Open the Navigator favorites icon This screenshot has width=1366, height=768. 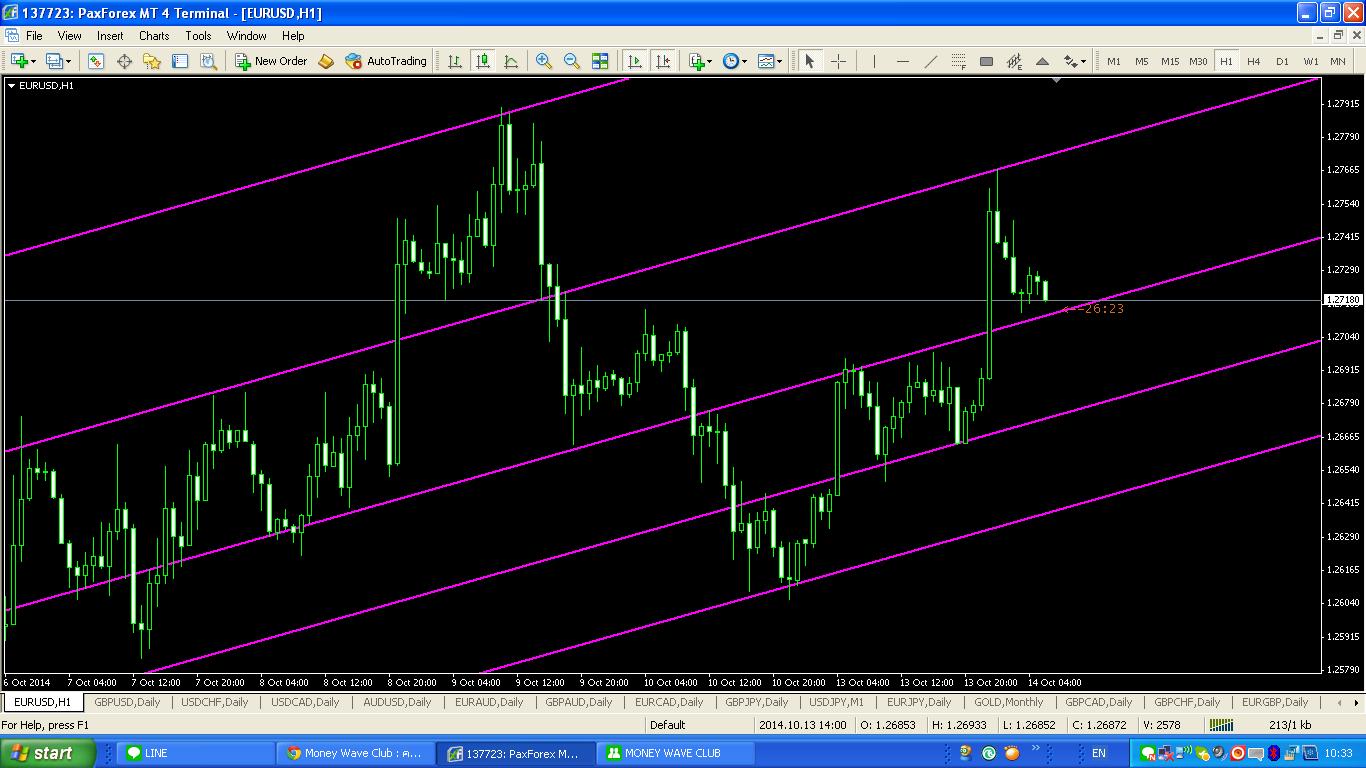[152, 61]
